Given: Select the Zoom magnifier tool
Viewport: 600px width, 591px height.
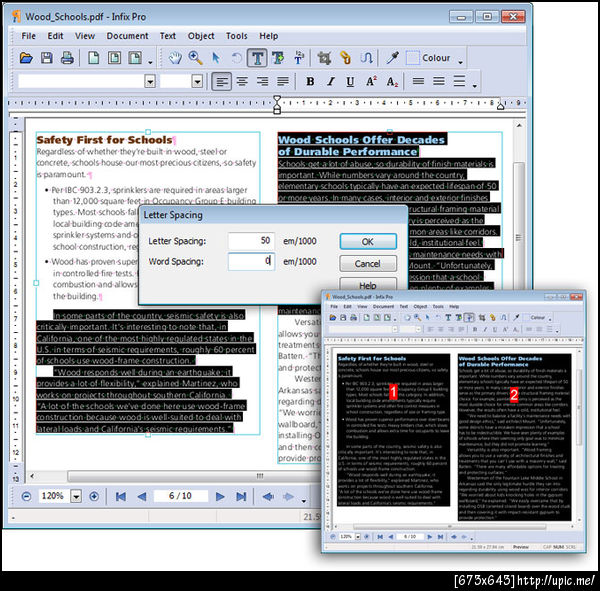Looking at the screenshot, I should click(196, 58).
